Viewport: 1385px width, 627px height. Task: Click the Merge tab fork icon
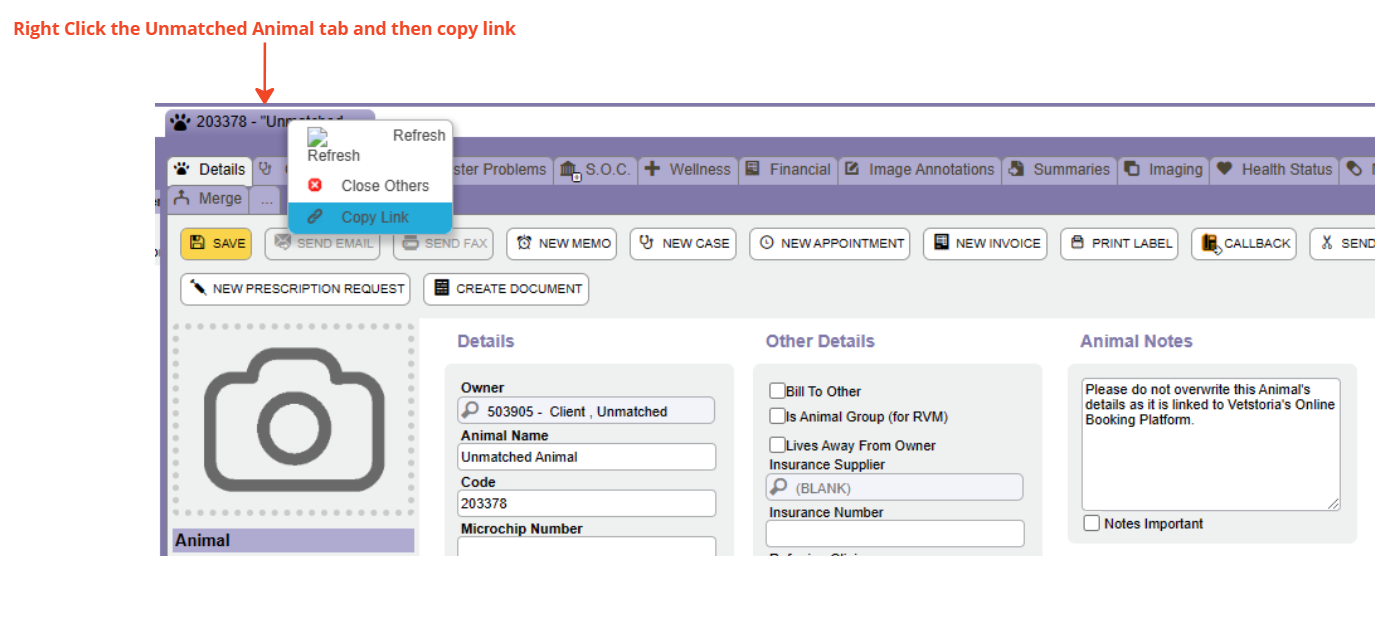click(x=182, y=198)
